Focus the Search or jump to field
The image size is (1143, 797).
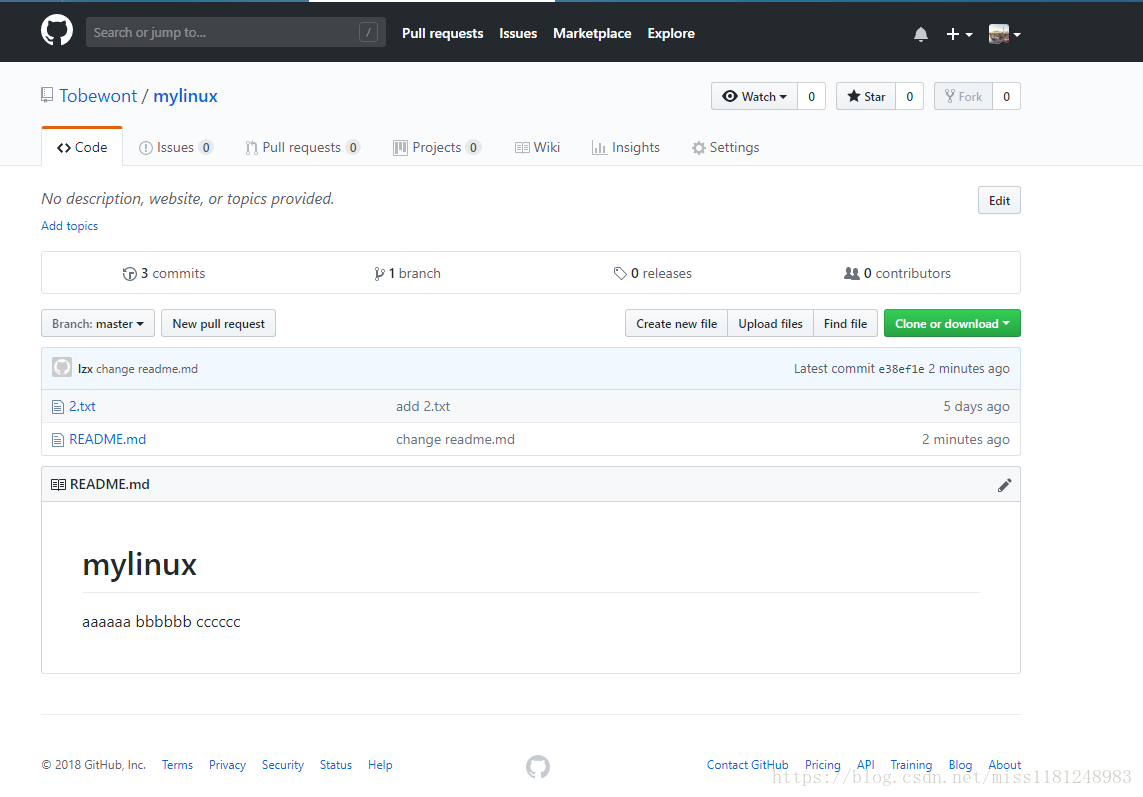click(235, 32)
